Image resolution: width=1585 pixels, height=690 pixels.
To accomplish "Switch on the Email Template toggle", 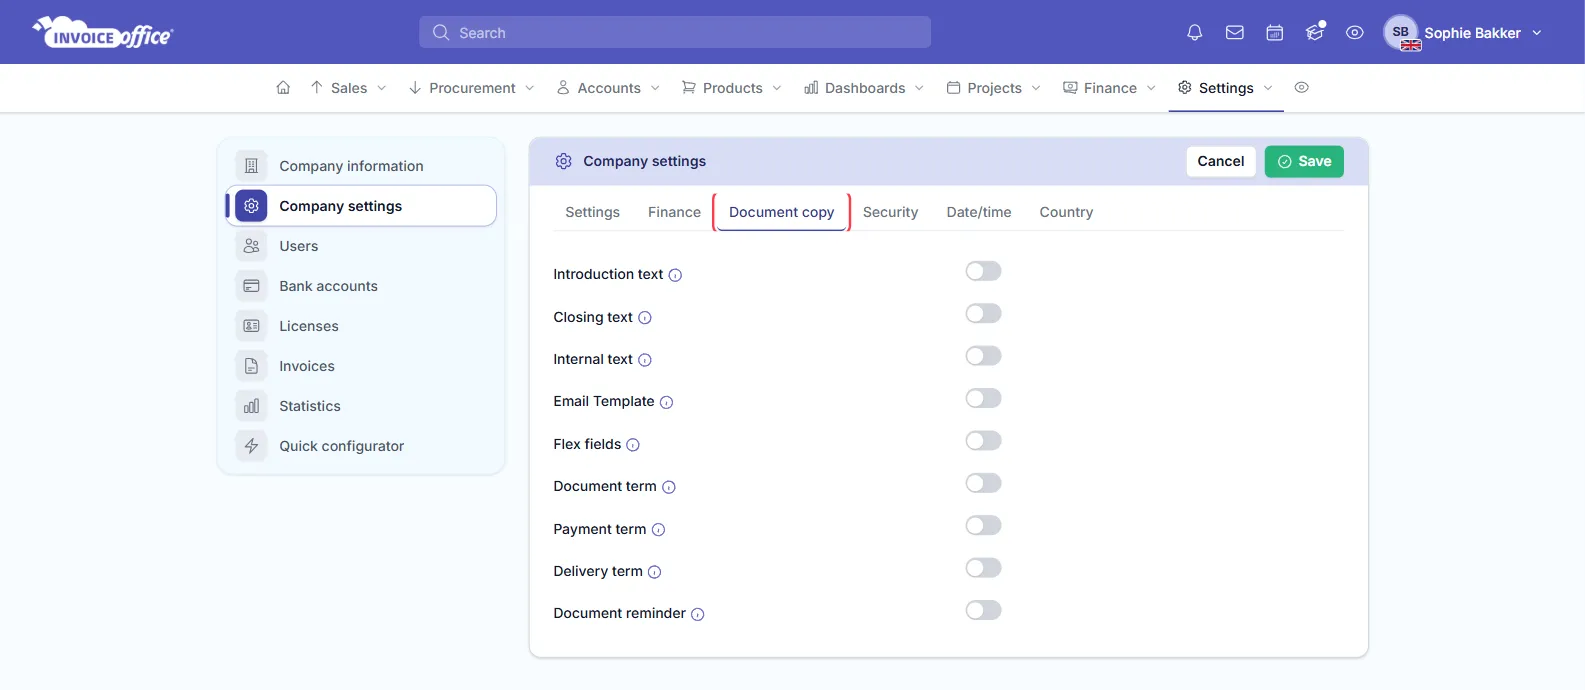I will coord(983,398).
